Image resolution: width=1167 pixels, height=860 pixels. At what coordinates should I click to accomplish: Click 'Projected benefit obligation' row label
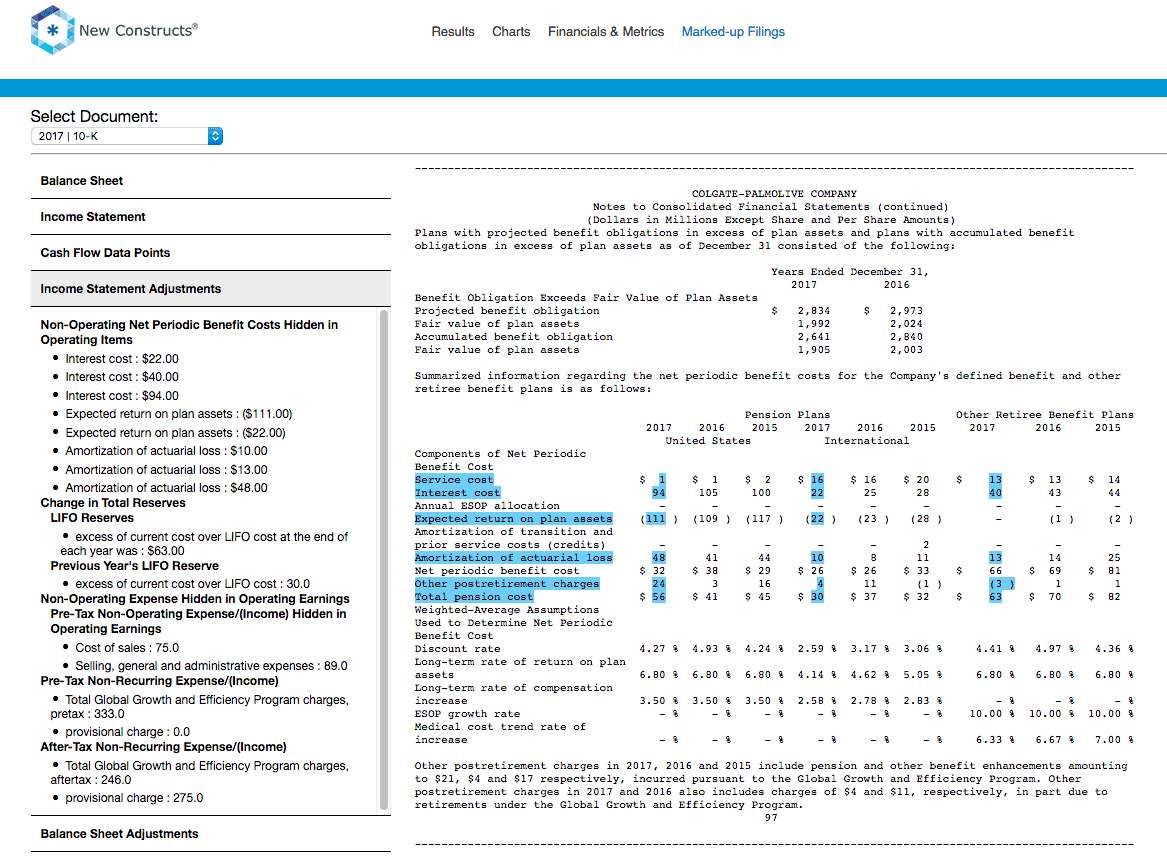[x=507, y=311]
